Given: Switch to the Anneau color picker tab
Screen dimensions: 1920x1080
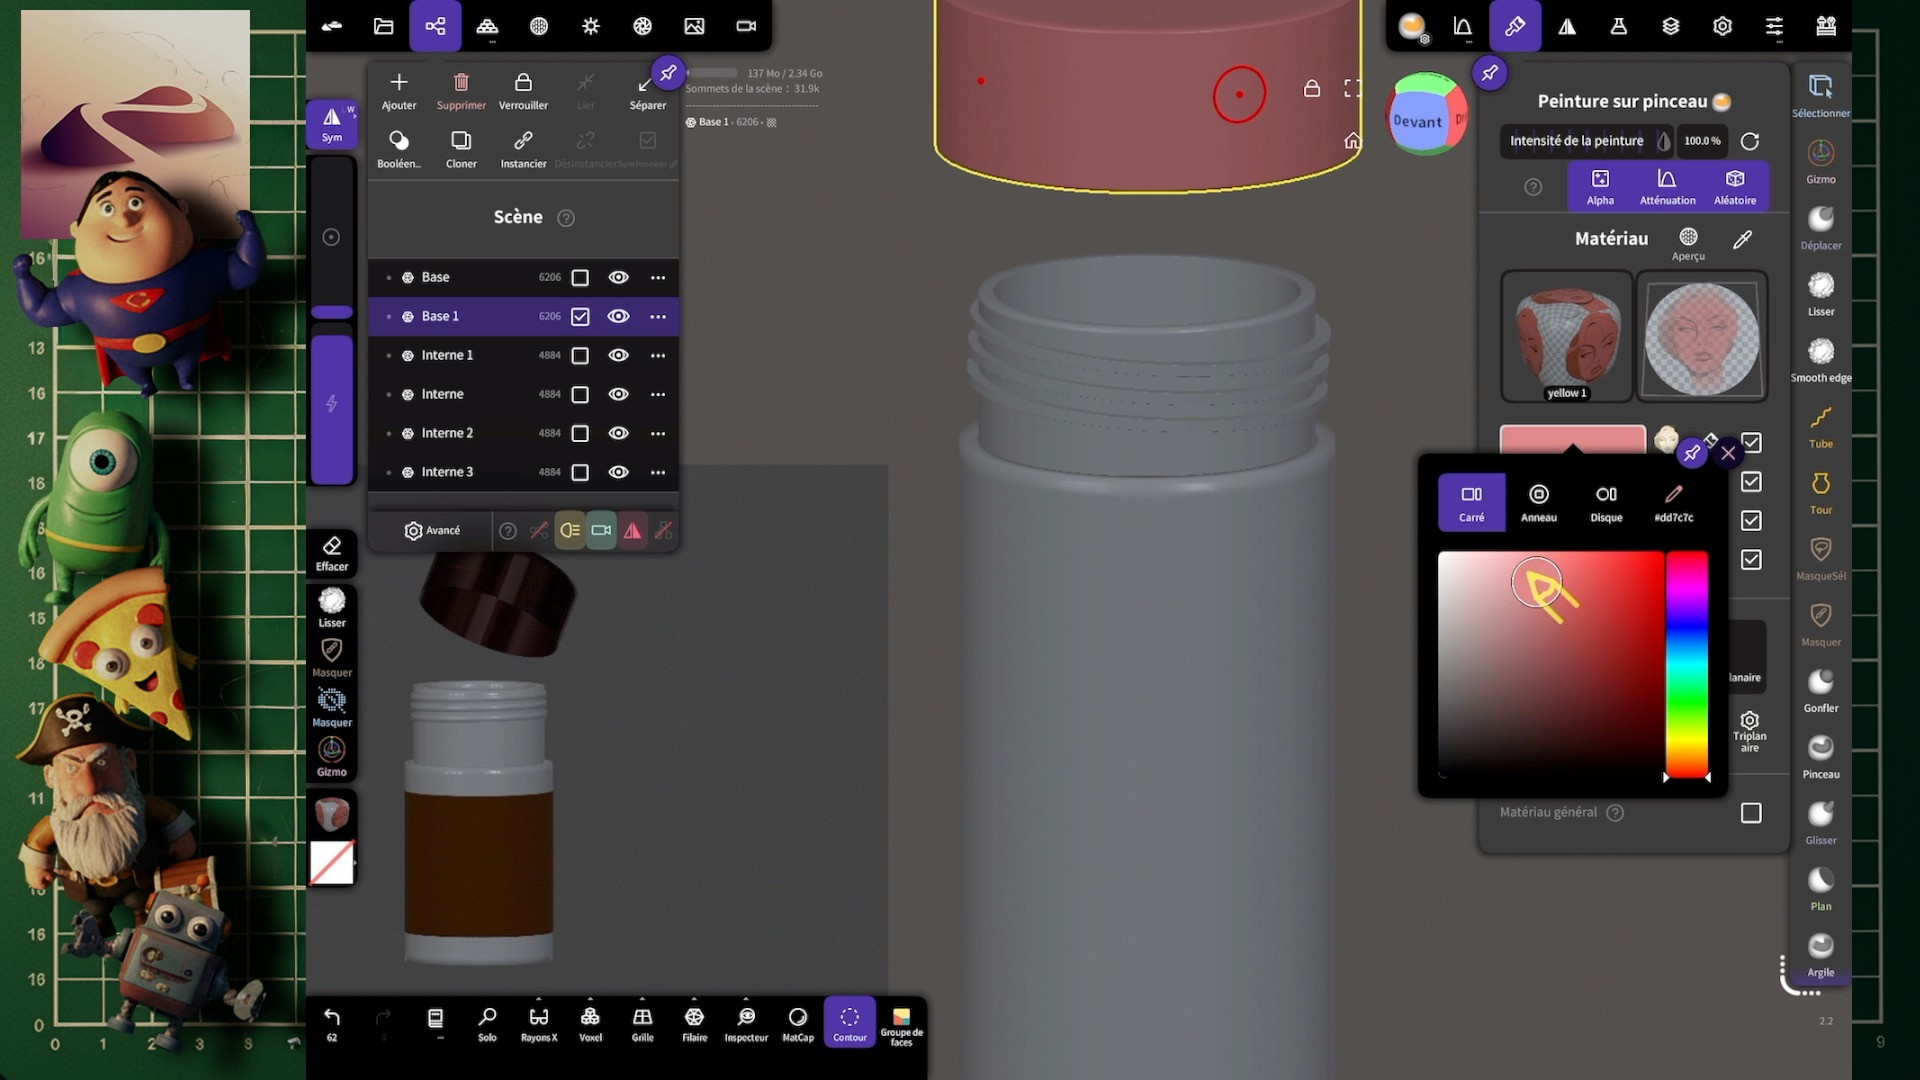Looking at the screenshot, I should (1538, 502).
